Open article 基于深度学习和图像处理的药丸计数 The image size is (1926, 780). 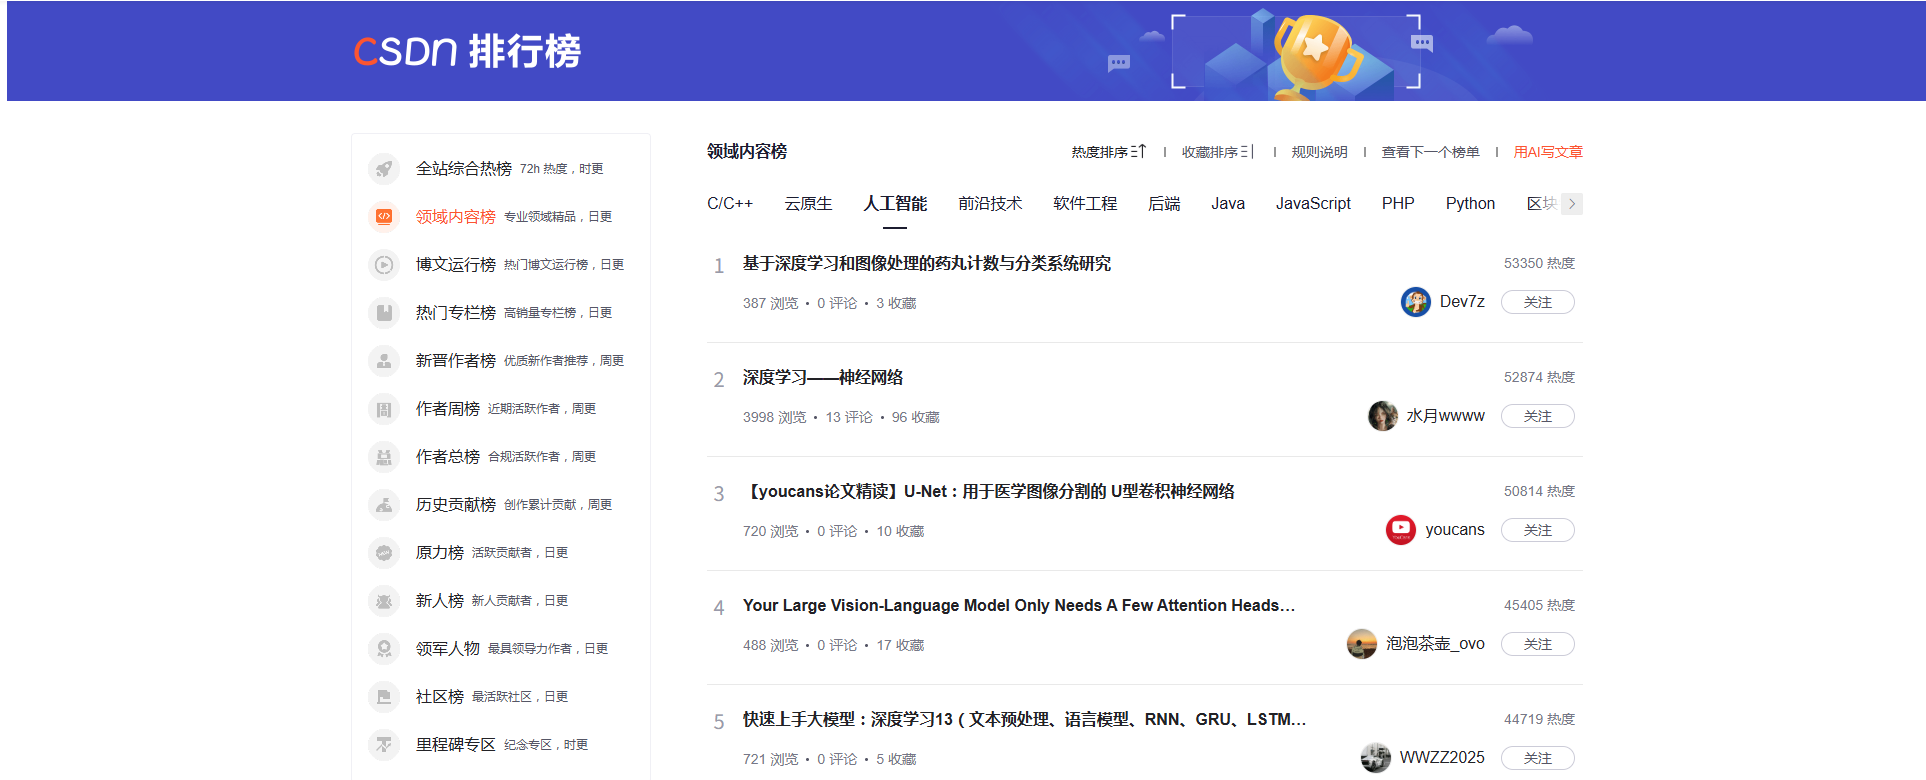pos(927,264)
